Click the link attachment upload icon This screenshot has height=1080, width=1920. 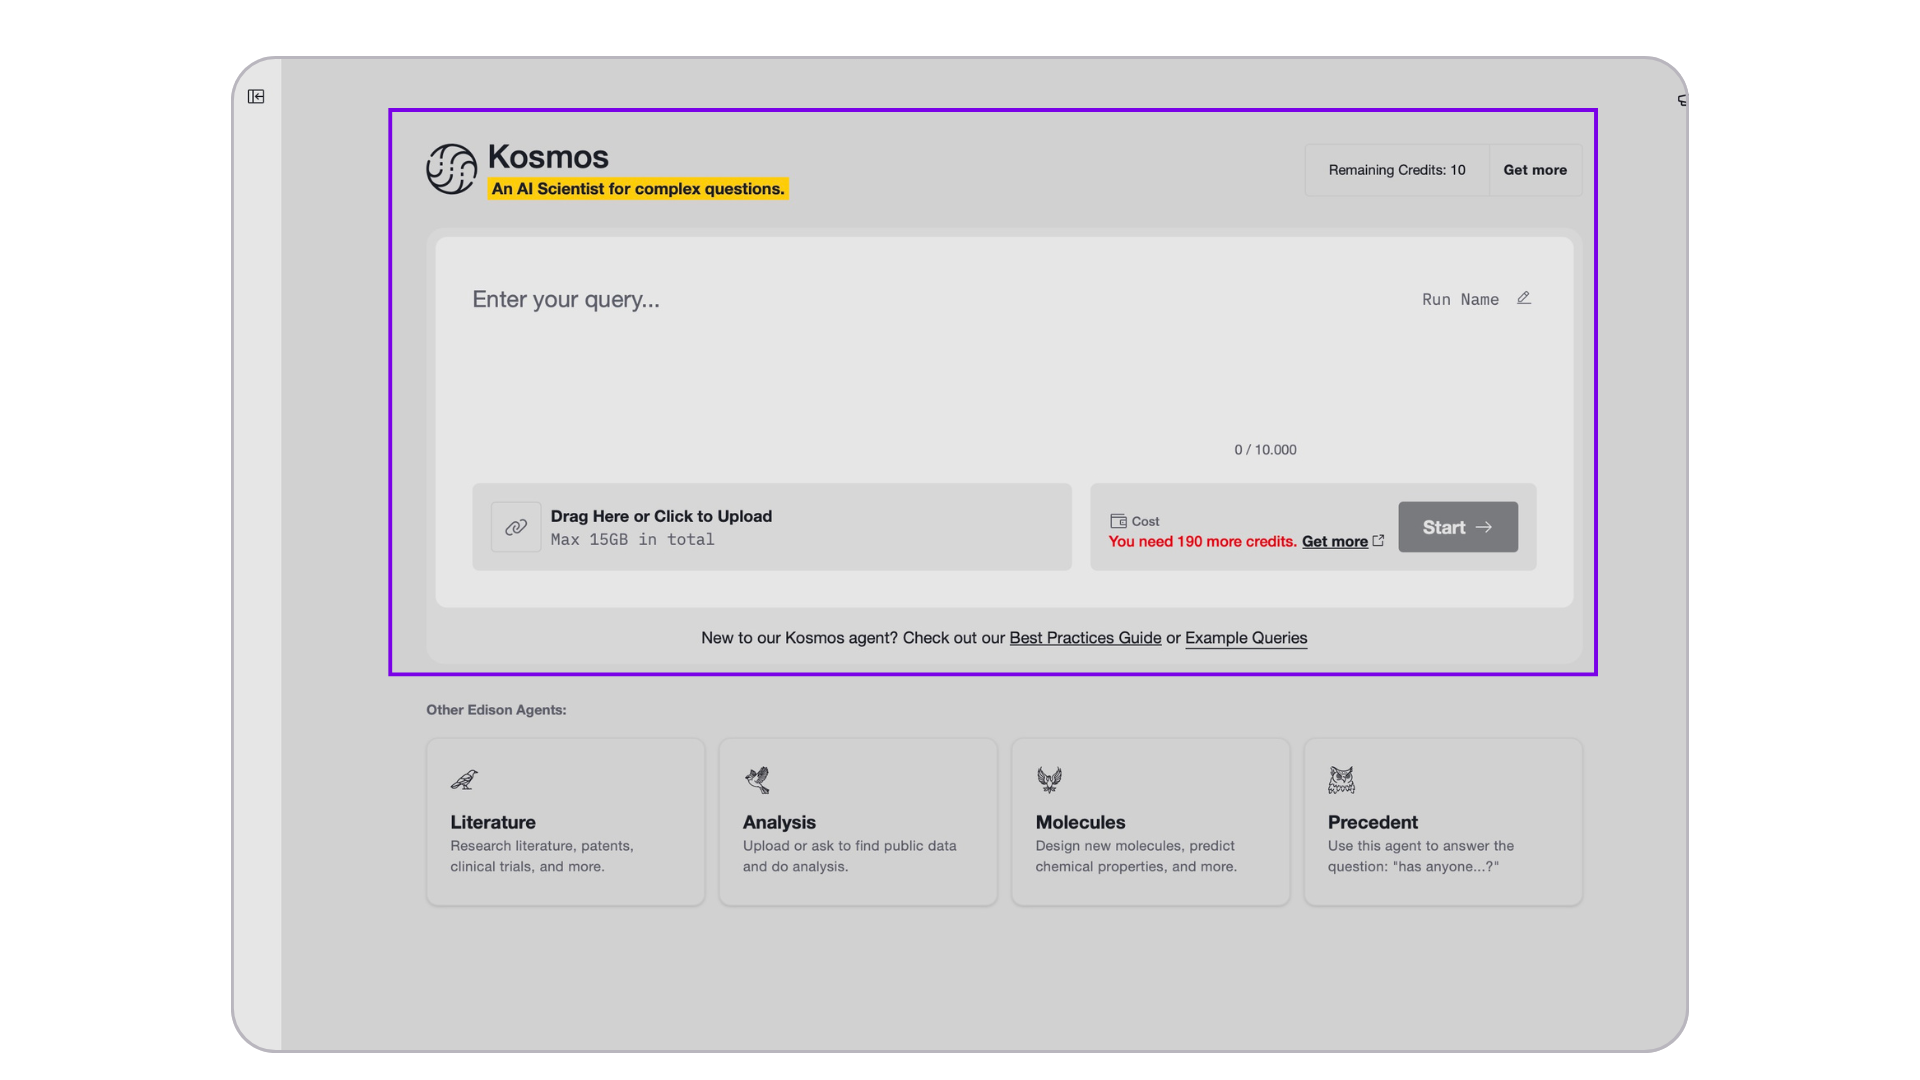(516, 527)
